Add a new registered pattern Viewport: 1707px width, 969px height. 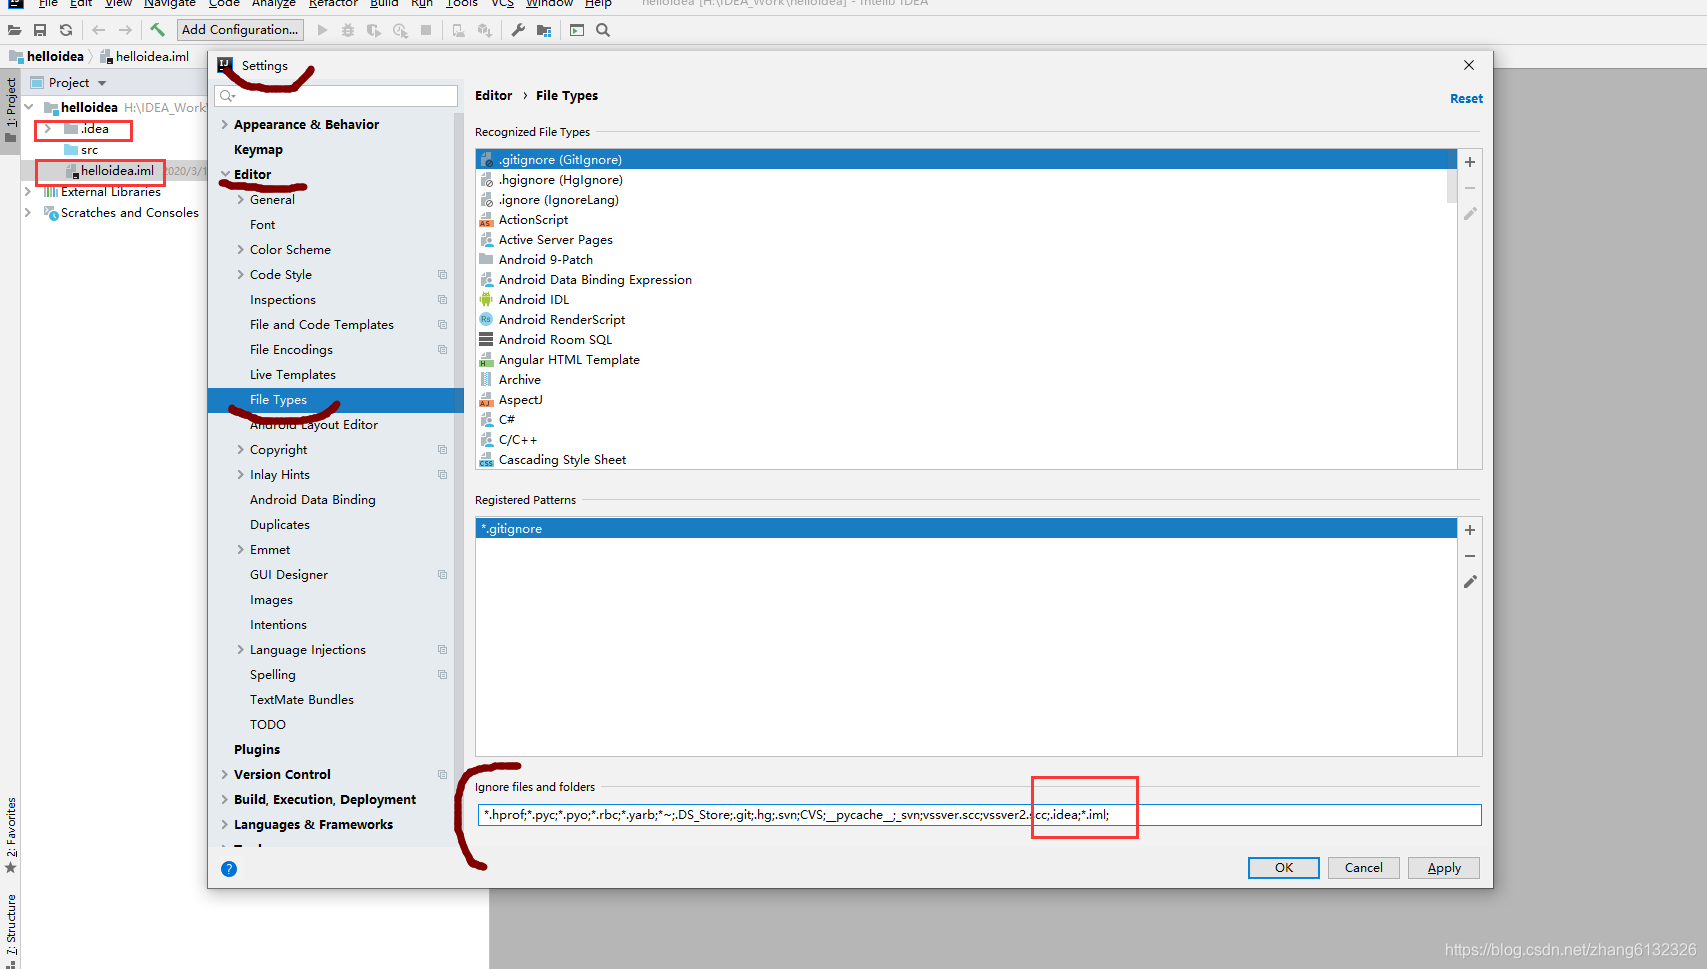(1470, 530)
